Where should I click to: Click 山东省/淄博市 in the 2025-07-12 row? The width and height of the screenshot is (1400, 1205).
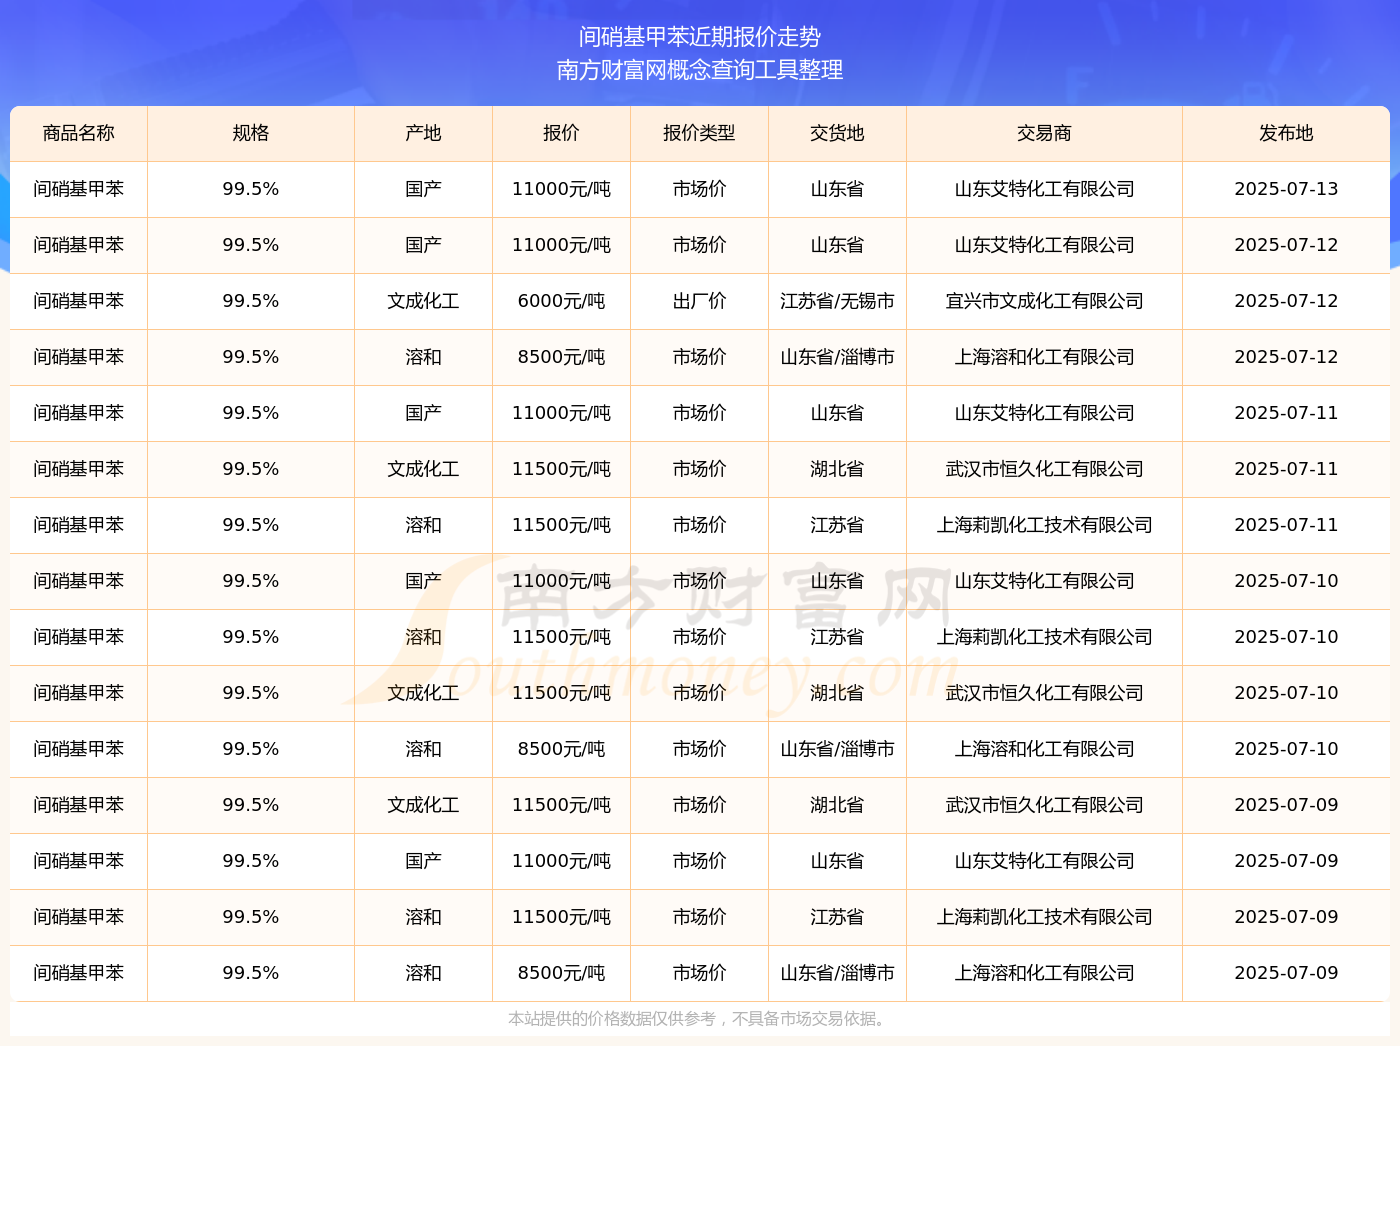tap(837, 357)
